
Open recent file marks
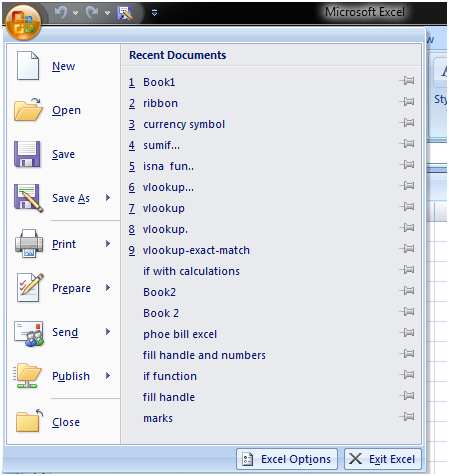158,418
